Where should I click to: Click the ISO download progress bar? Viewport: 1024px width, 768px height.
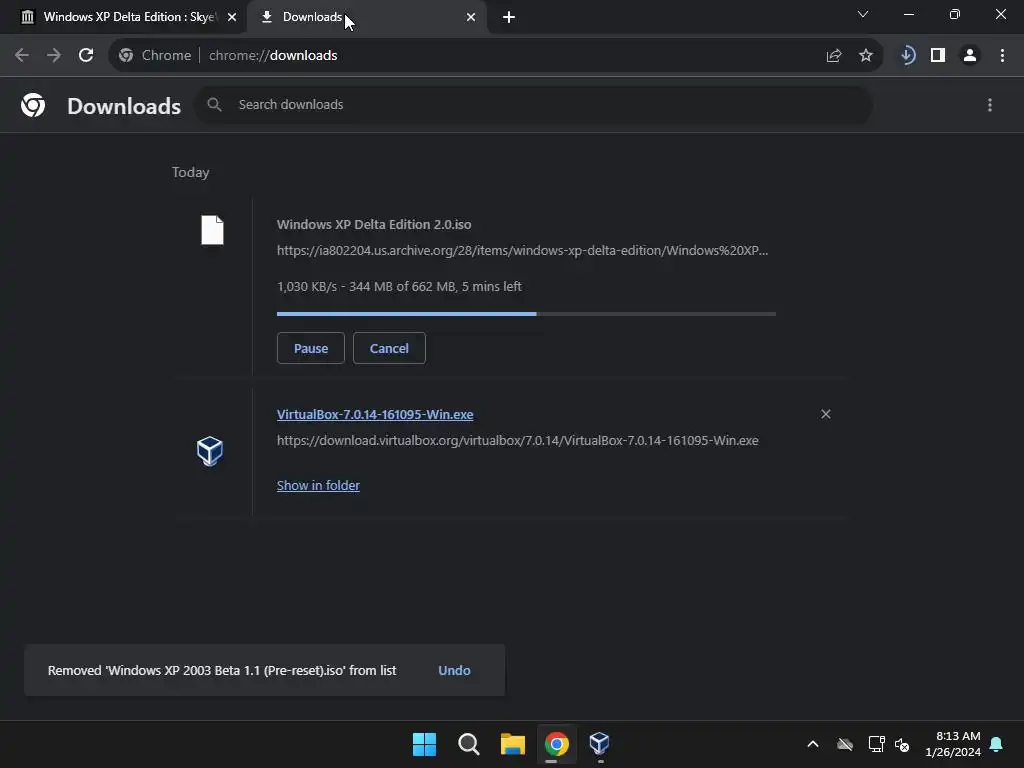[526, 314]
